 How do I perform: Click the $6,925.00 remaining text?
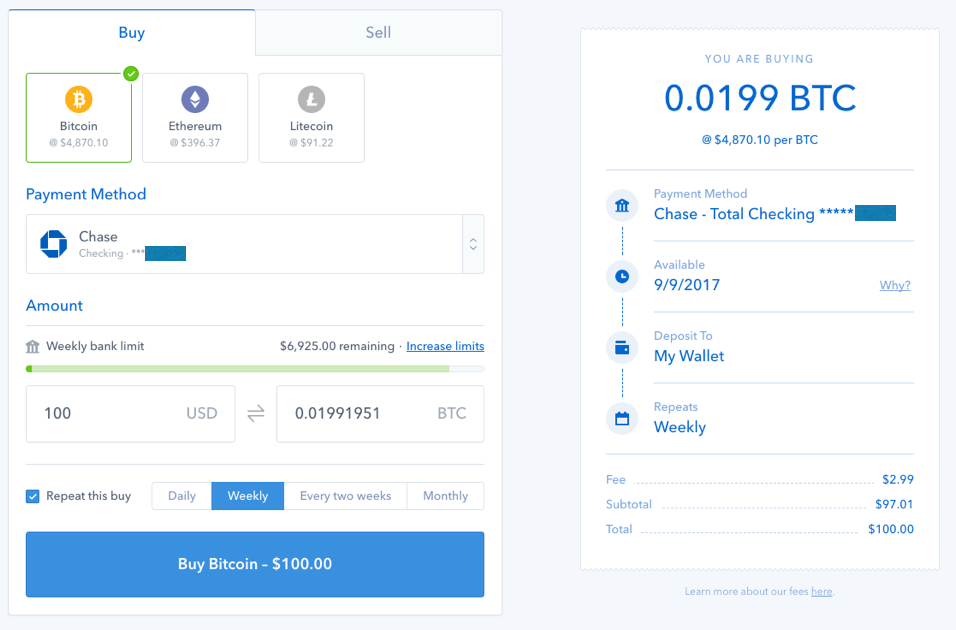337,346
